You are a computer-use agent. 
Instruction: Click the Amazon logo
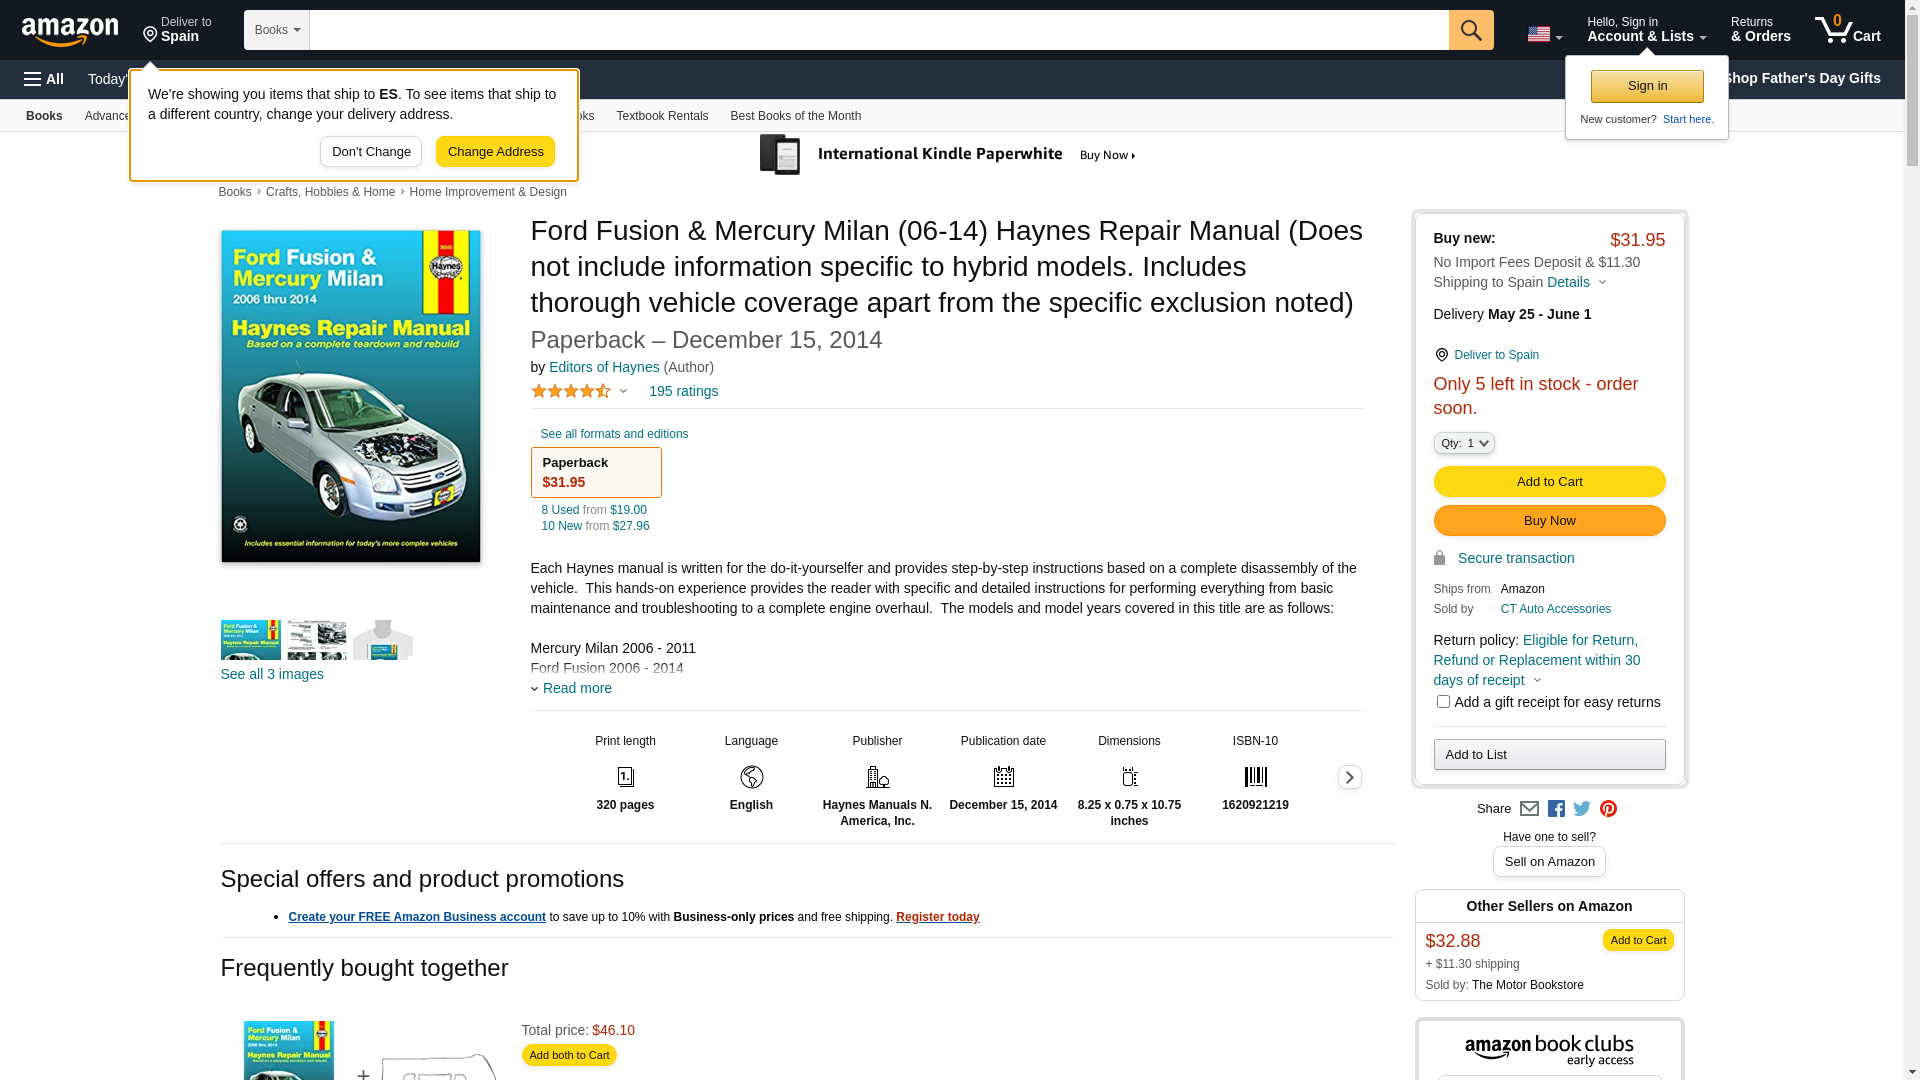[x=70, y=31]
